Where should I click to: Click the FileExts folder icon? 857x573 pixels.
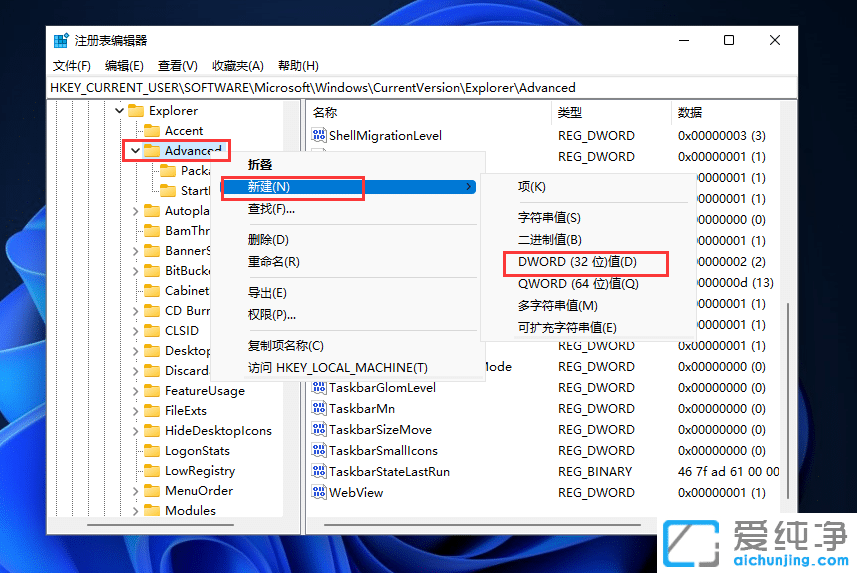click(152, 411)
